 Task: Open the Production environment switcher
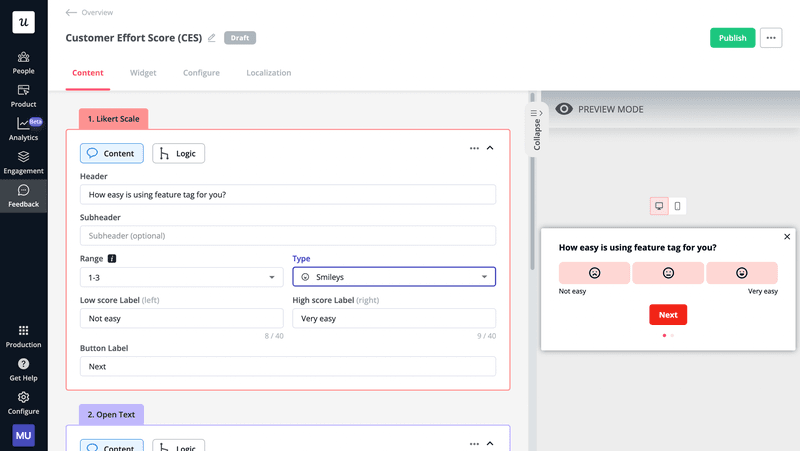[x=23, y=337]
